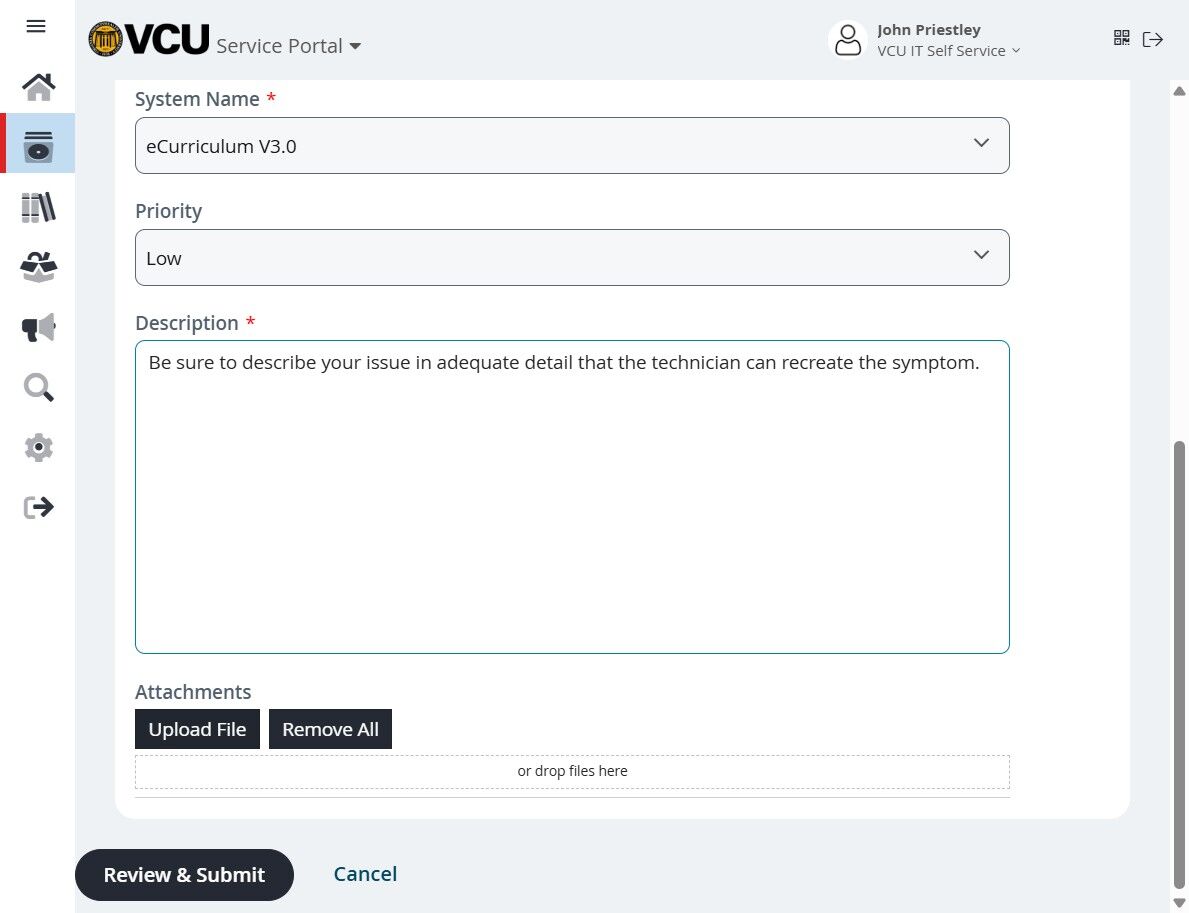Open the QR code icon in the header
1189x913 pixels.
(x=1121, y=39)
